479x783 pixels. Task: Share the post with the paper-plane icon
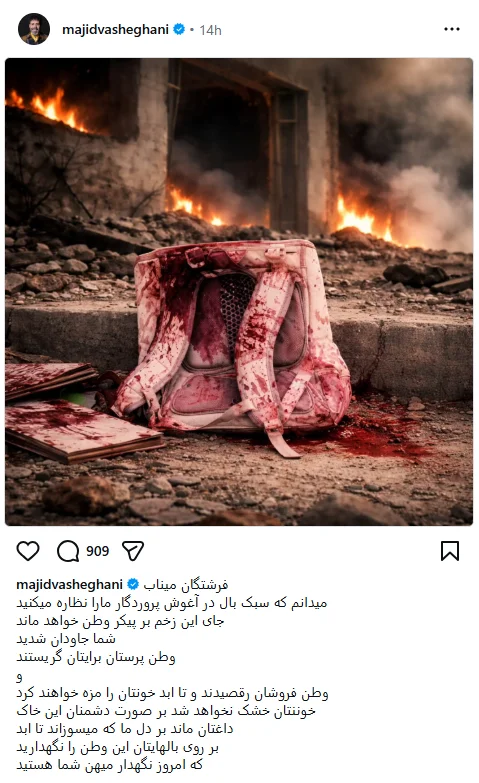[x=133, y=551]
